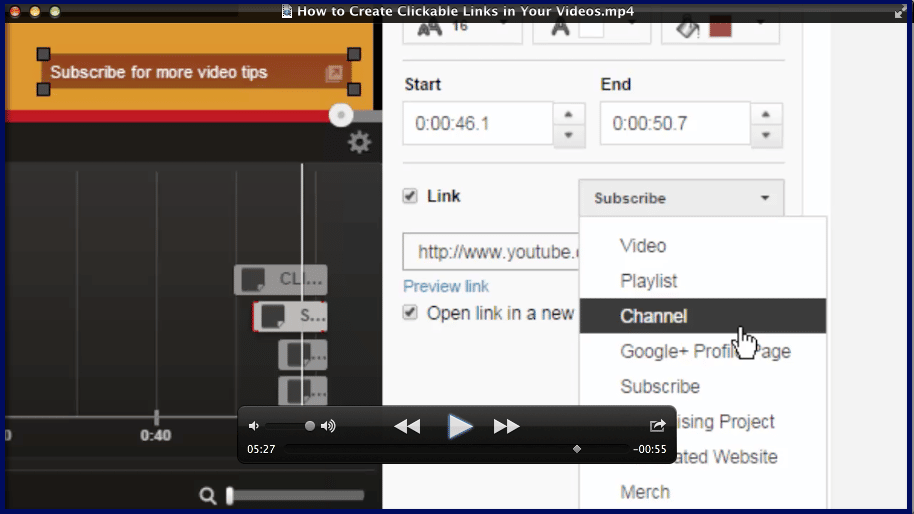Choose Subscribe in the dropdown list
Image resolution: width=914 pixels, height=514 pixels.
tap(703, 386)
